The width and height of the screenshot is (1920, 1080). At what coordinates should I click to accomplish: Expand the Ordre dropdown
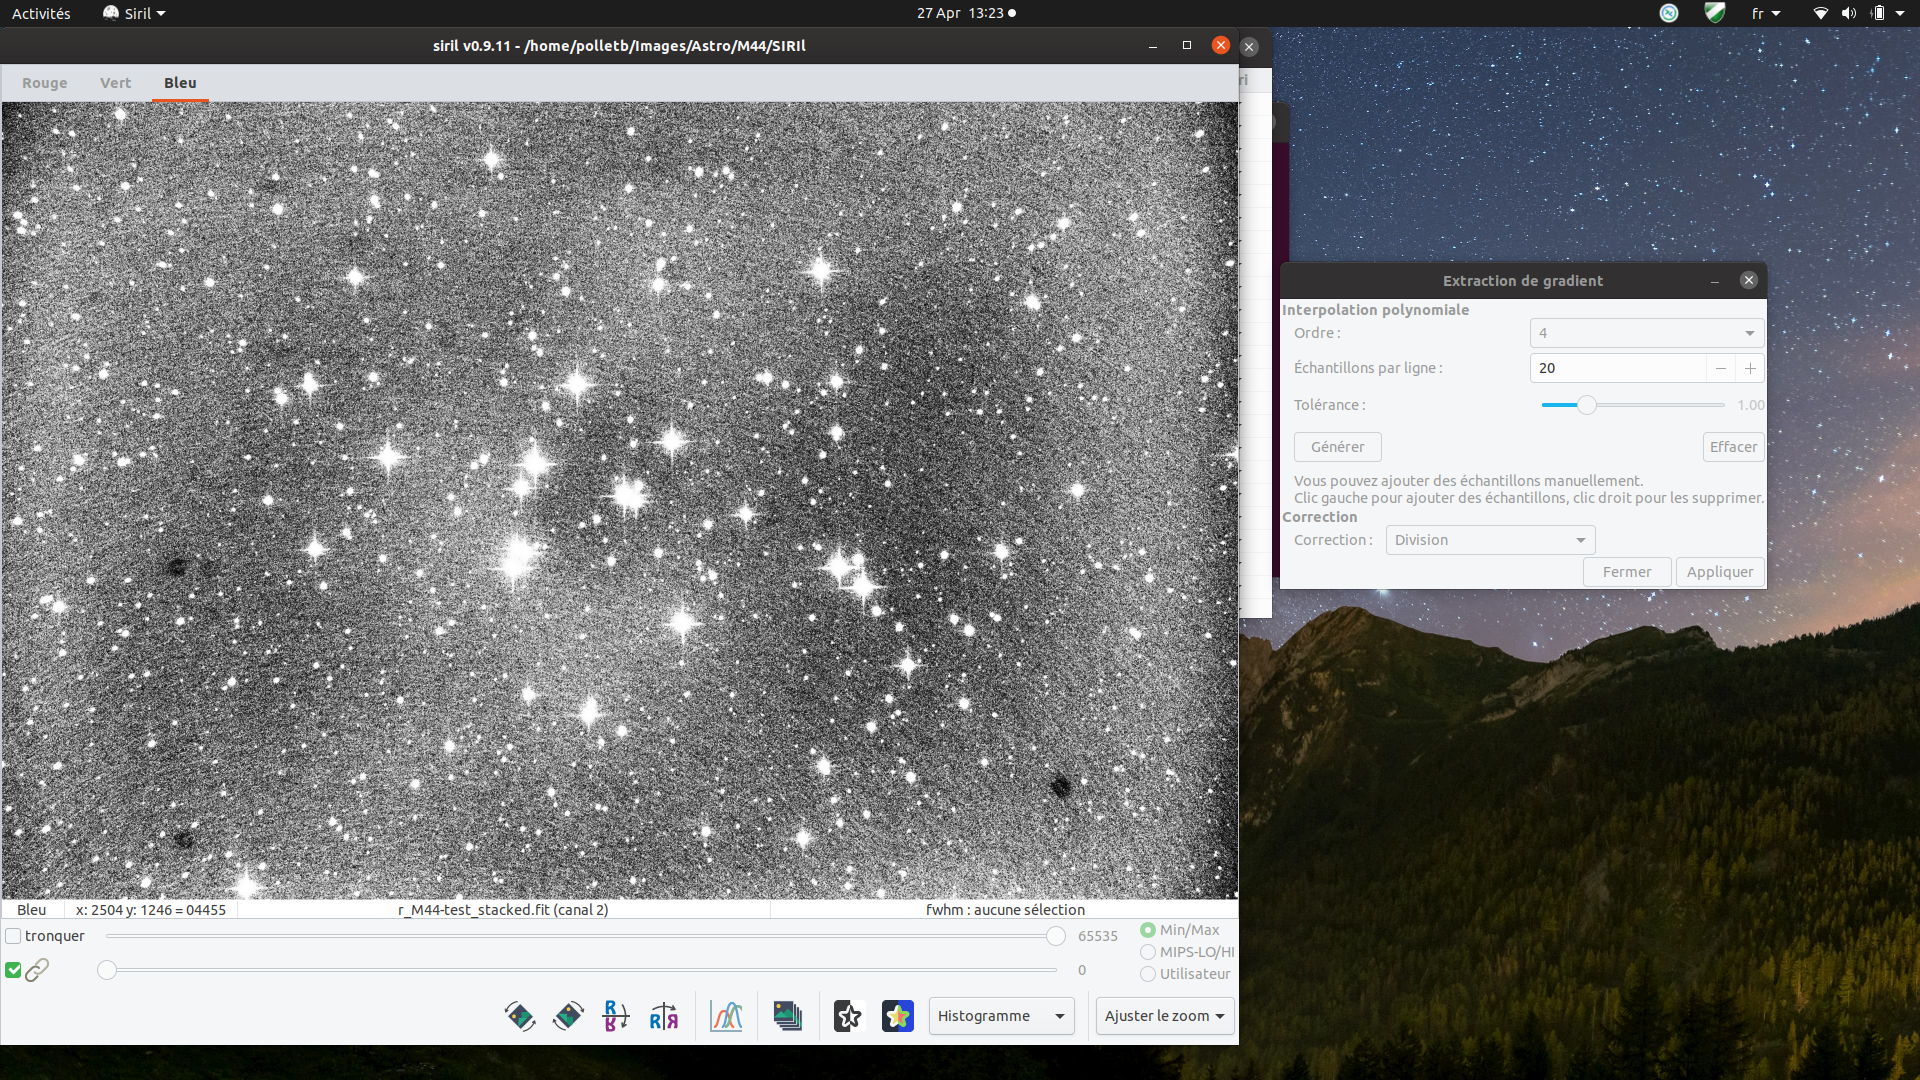[1646, 333]
